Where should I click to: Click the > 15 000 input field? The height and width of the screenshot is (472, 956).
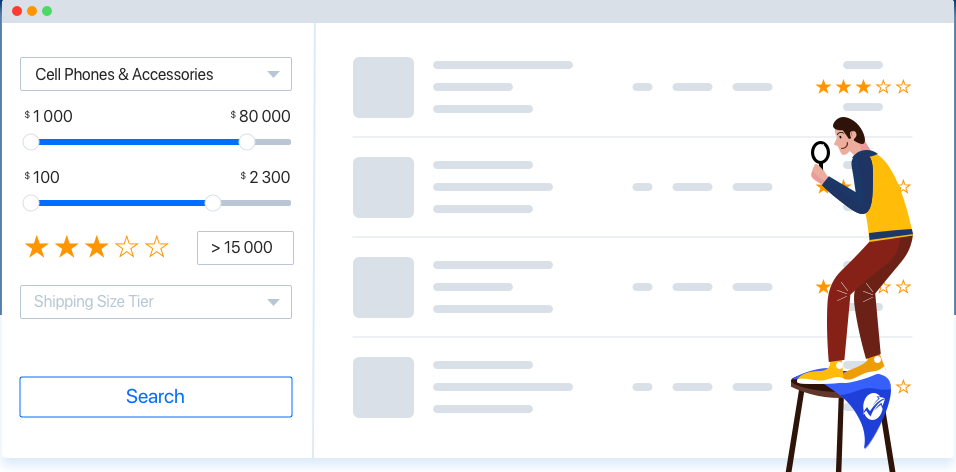point(245,248)
